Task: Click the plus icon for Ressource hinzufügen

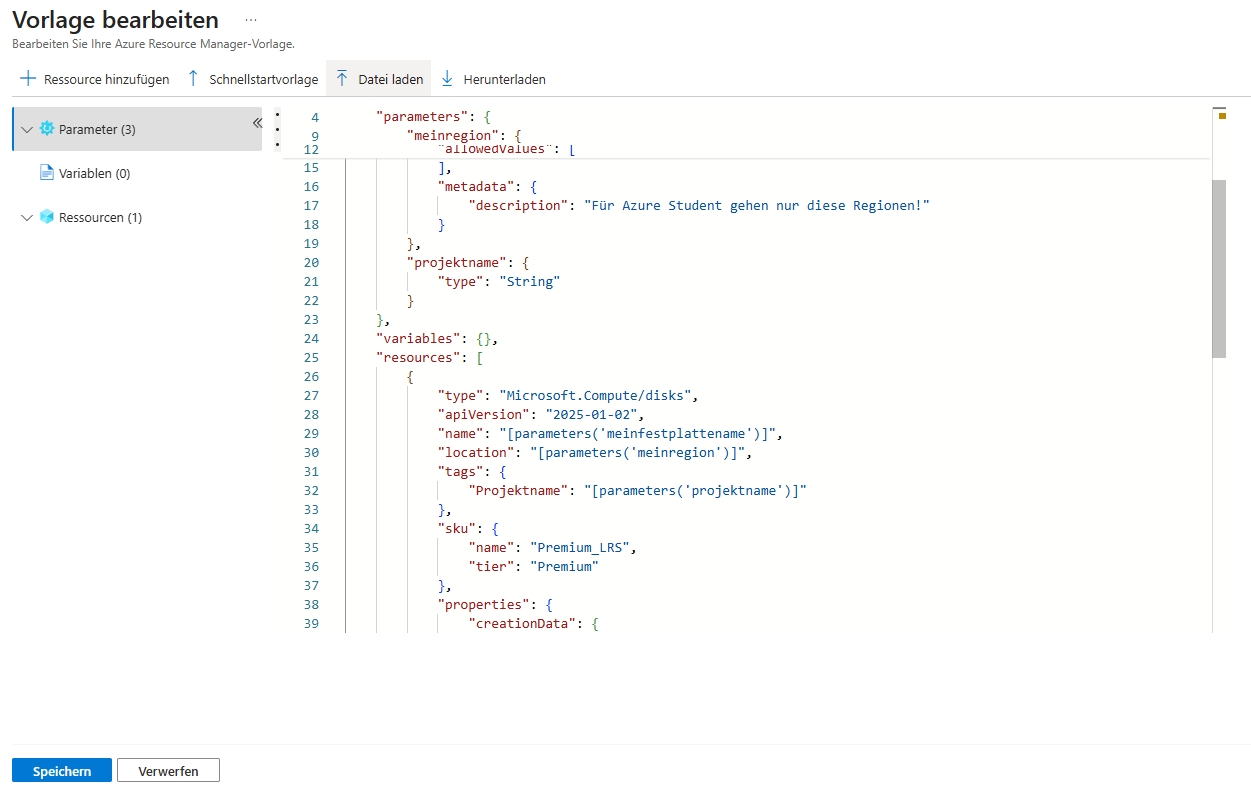Action: point(28,79)
